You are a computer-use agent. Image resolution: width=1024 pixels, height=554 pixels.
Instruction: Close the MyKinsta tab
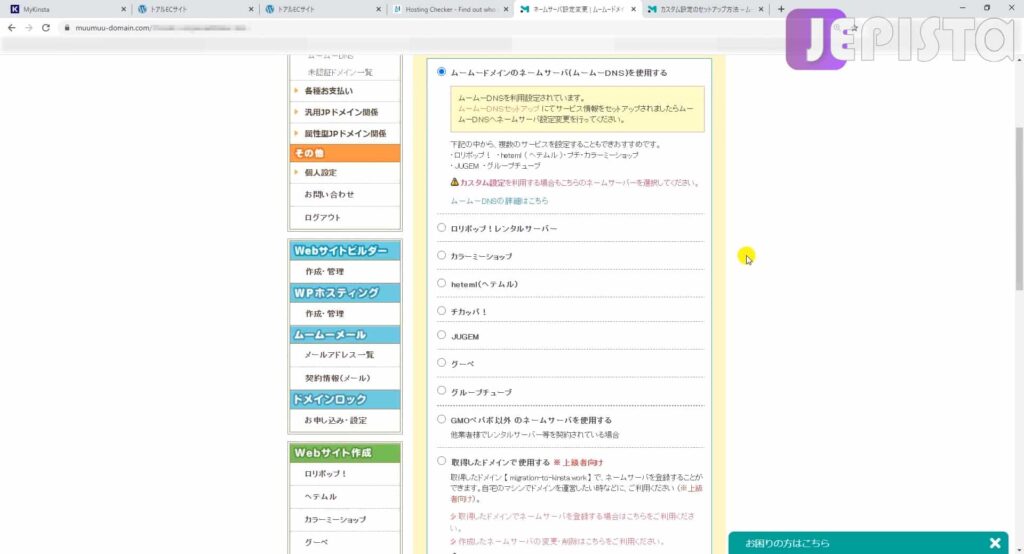point(123,10)
